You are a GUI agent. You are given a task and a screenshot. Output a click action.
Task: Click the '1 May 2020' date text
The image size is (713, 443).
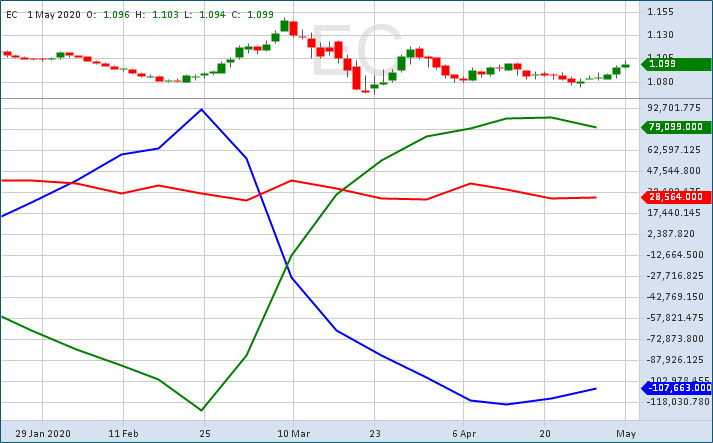click(54, 15)
